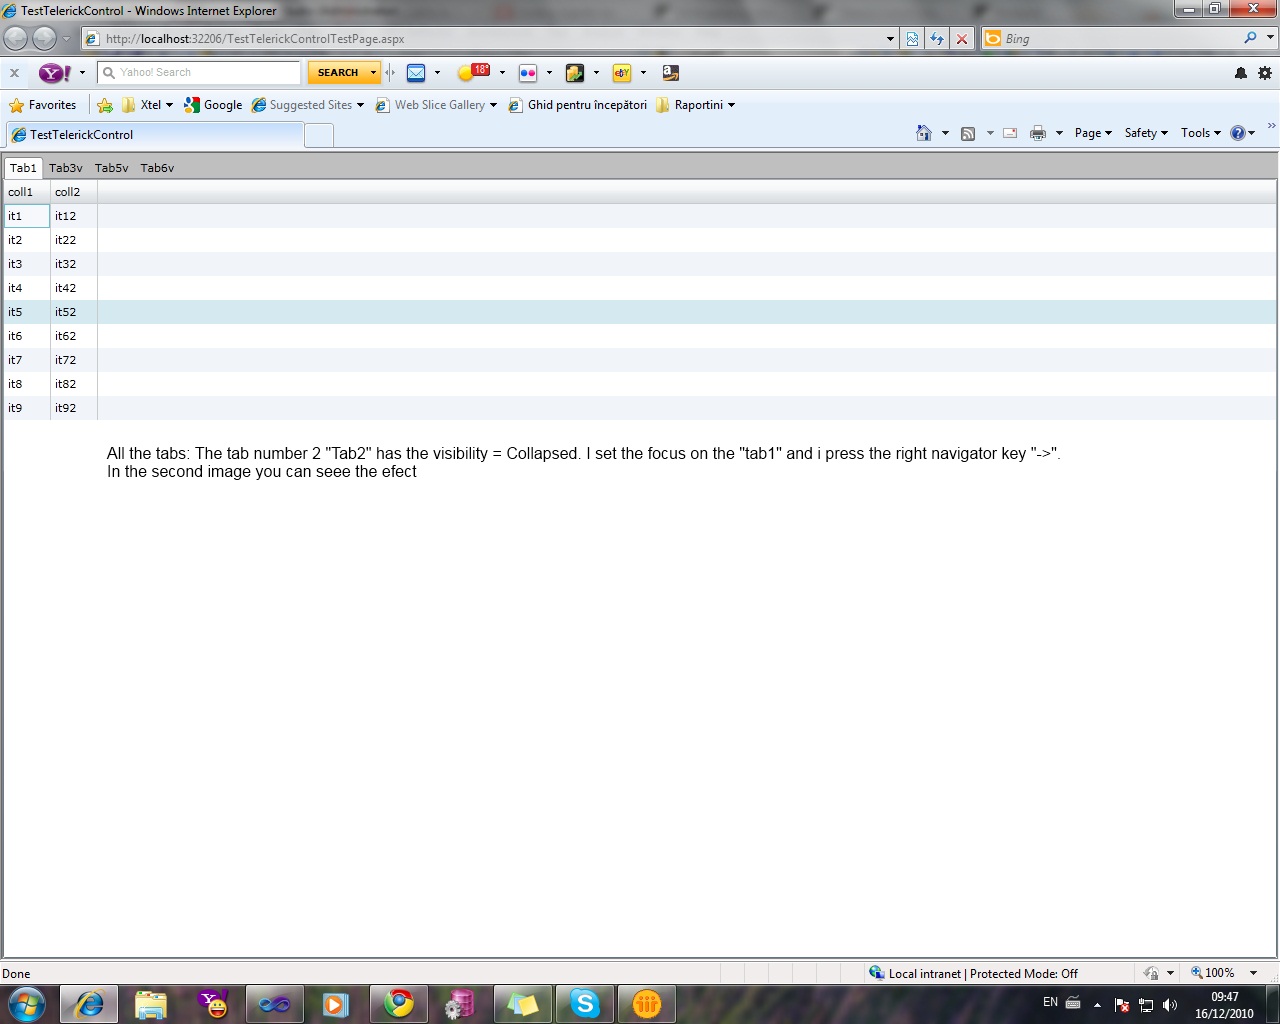1280x1024 pixels.
Task: Open Skype from the taskbar
Action: (585, 1004)
